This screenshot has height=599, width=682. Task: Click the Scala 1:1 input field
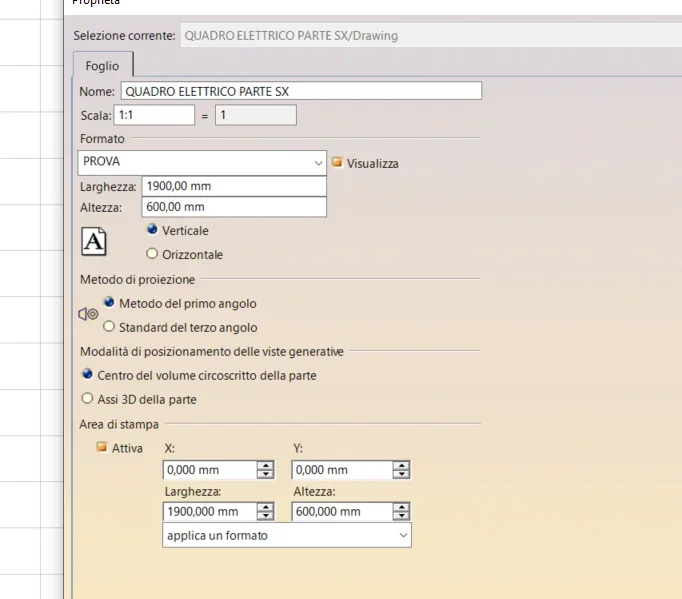coord(154,115)
